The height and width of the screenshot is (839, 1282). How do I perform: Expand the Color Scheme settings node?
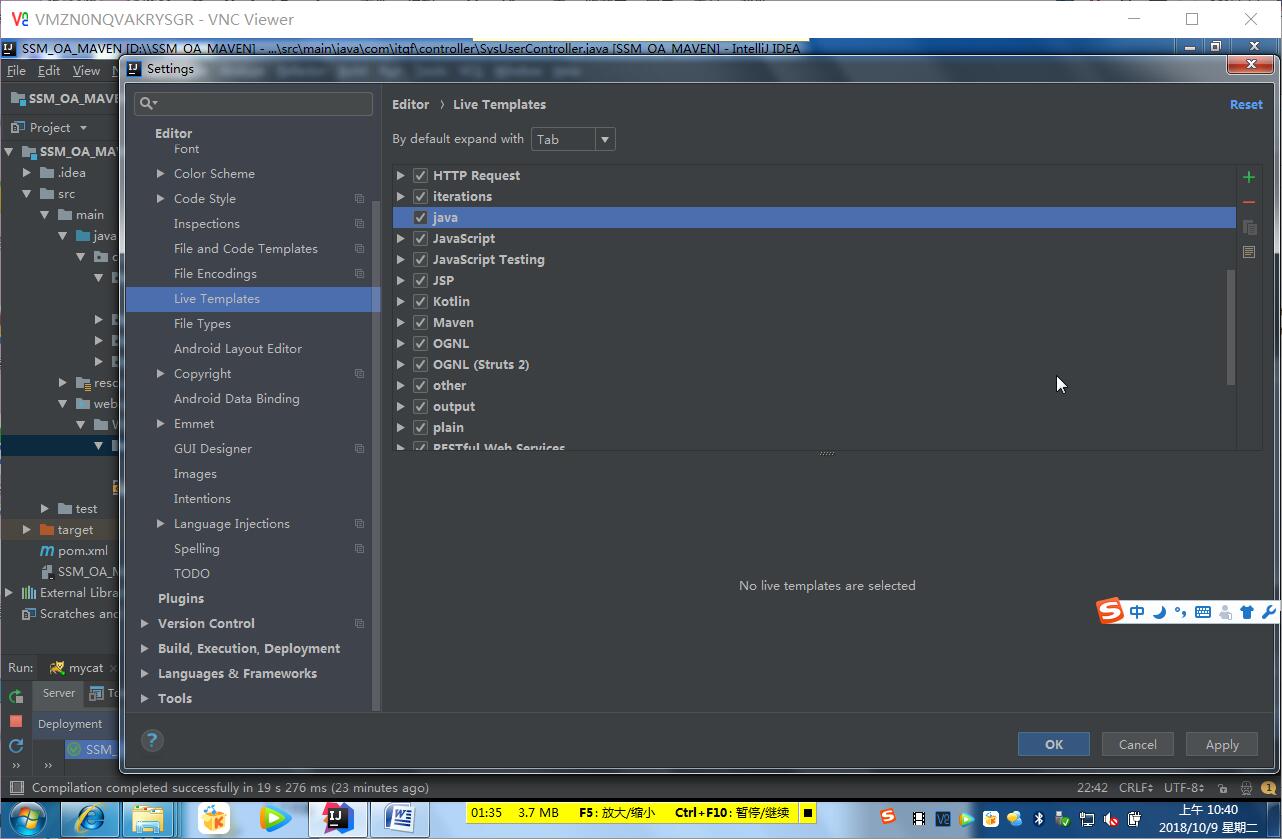pos(161,174)
